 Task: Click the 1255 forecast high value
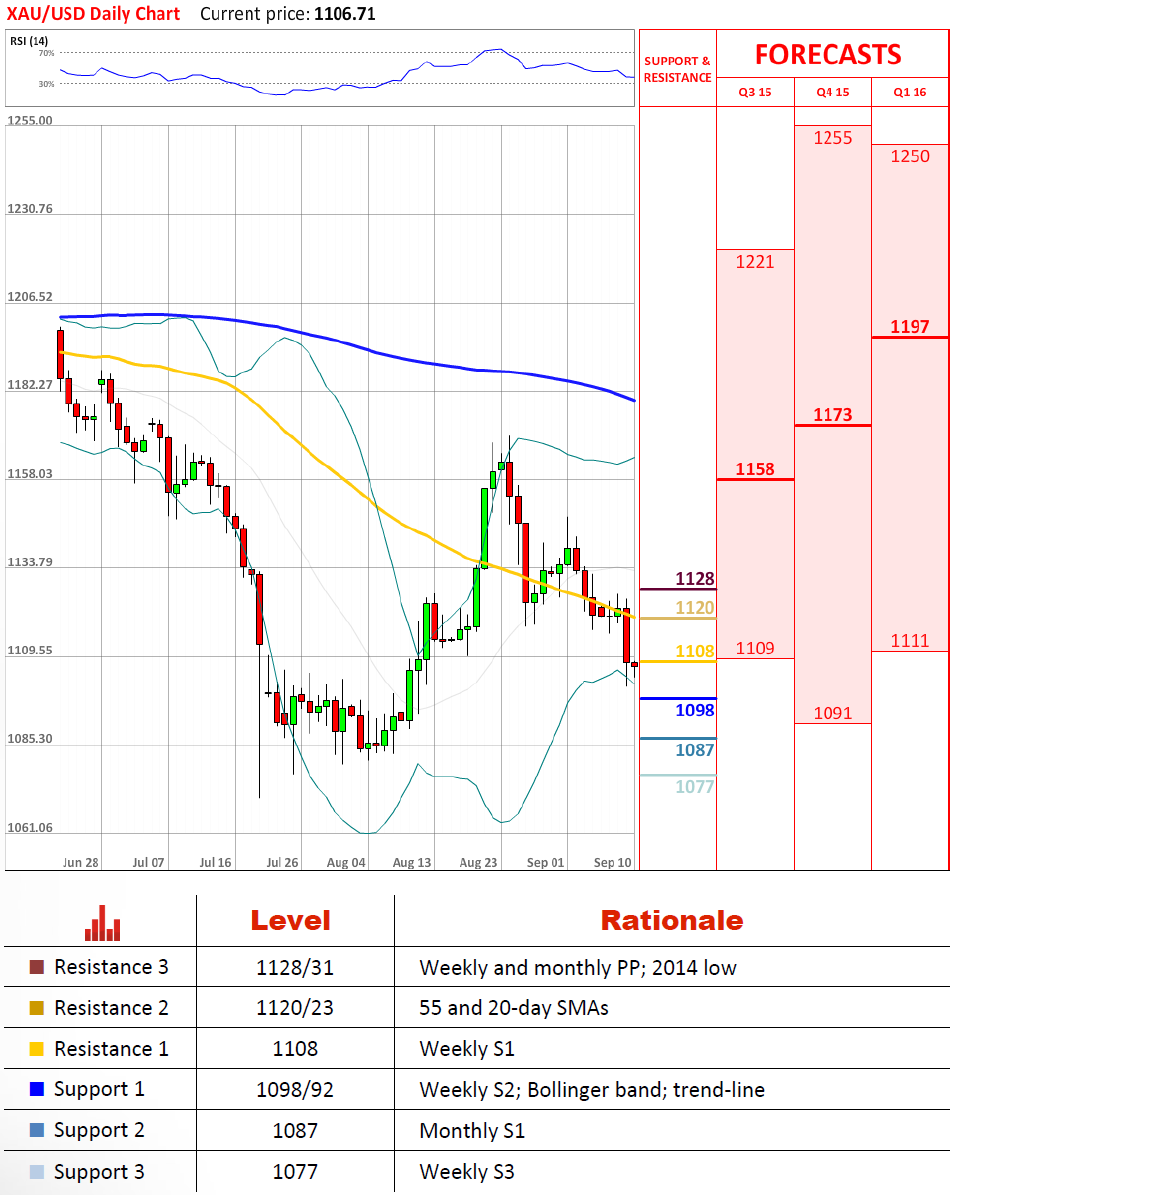coord(833,138)
